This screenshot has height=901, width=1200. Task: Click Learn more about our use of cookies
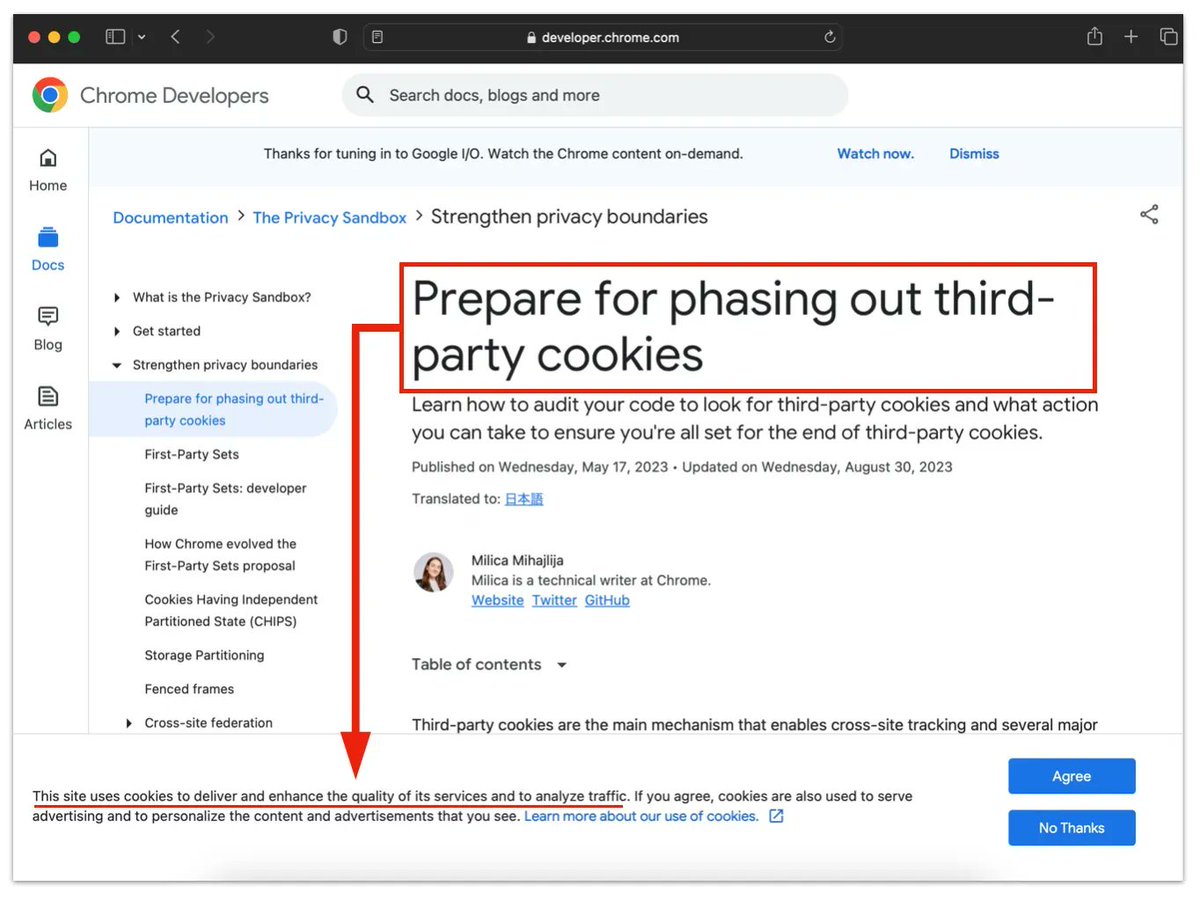pos(641,816)
